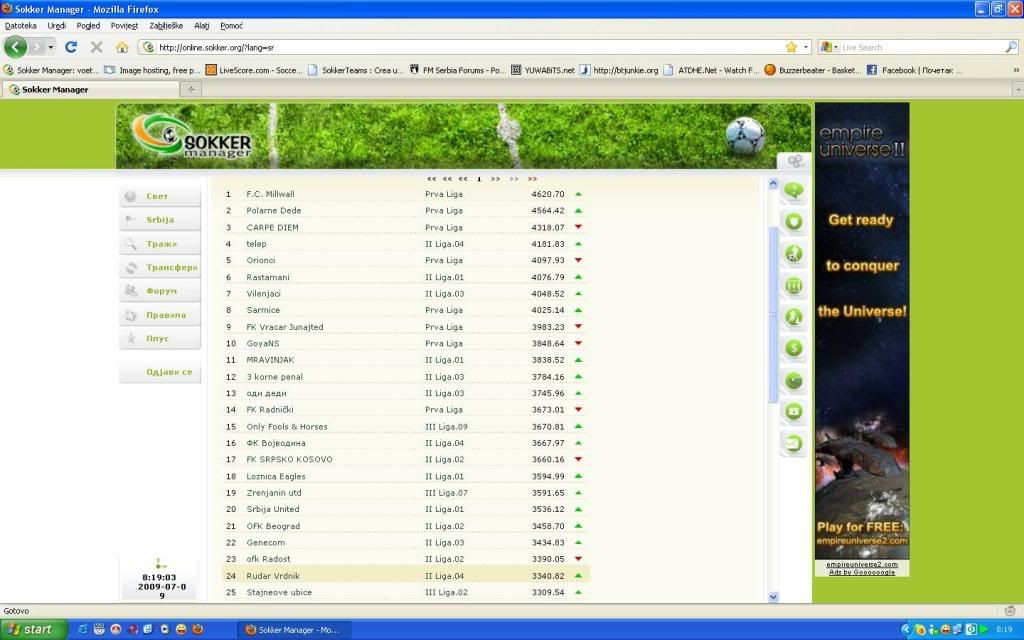Open the Alati menu
This screenshot has height=640, width=1024.
(x=202, y=25)
